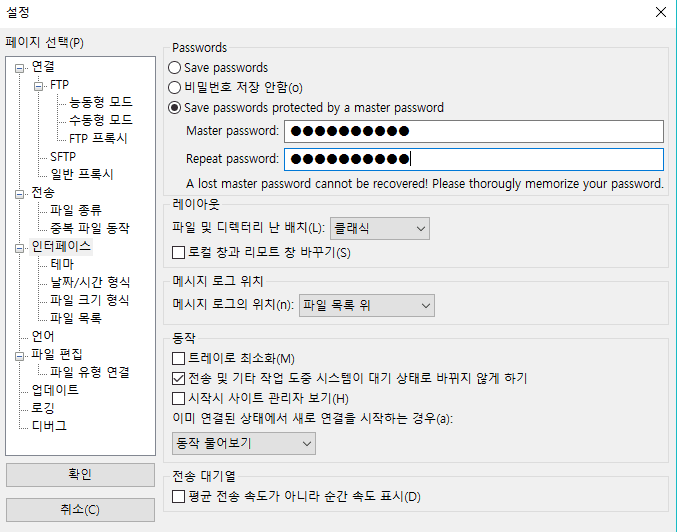Image resolution: width=677 pixels, height=532 pixels.
Task: Collapse the 전송 tree node
Action: point(19,194)
